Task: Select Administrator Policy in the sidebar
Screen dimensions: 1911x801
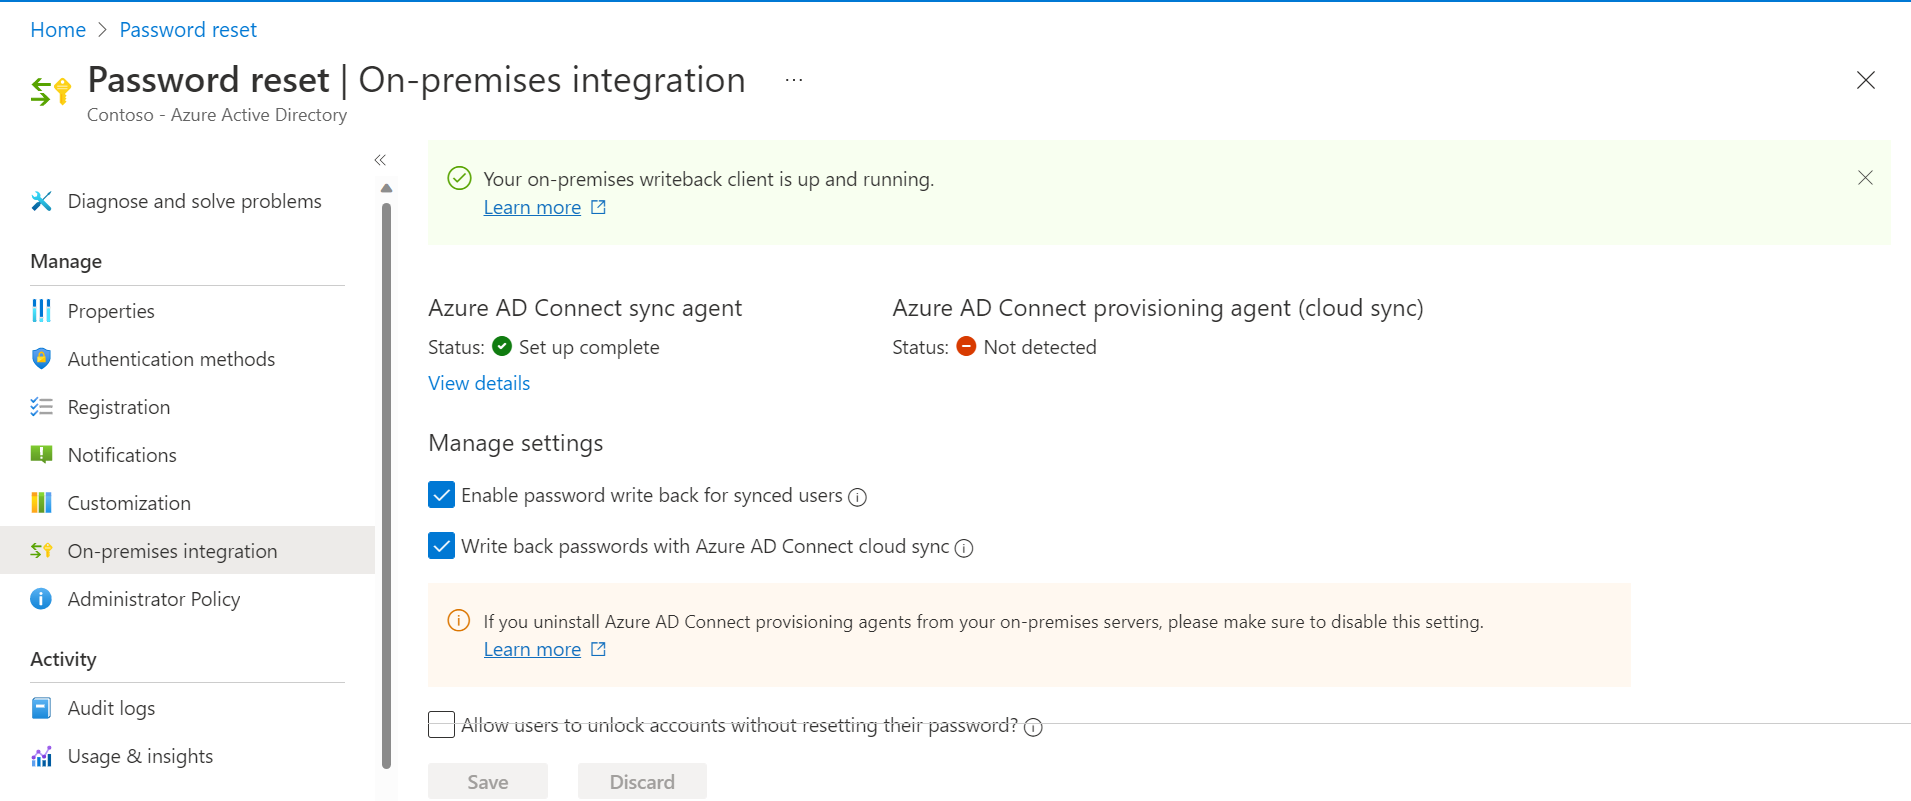Action: coord(154,598)
